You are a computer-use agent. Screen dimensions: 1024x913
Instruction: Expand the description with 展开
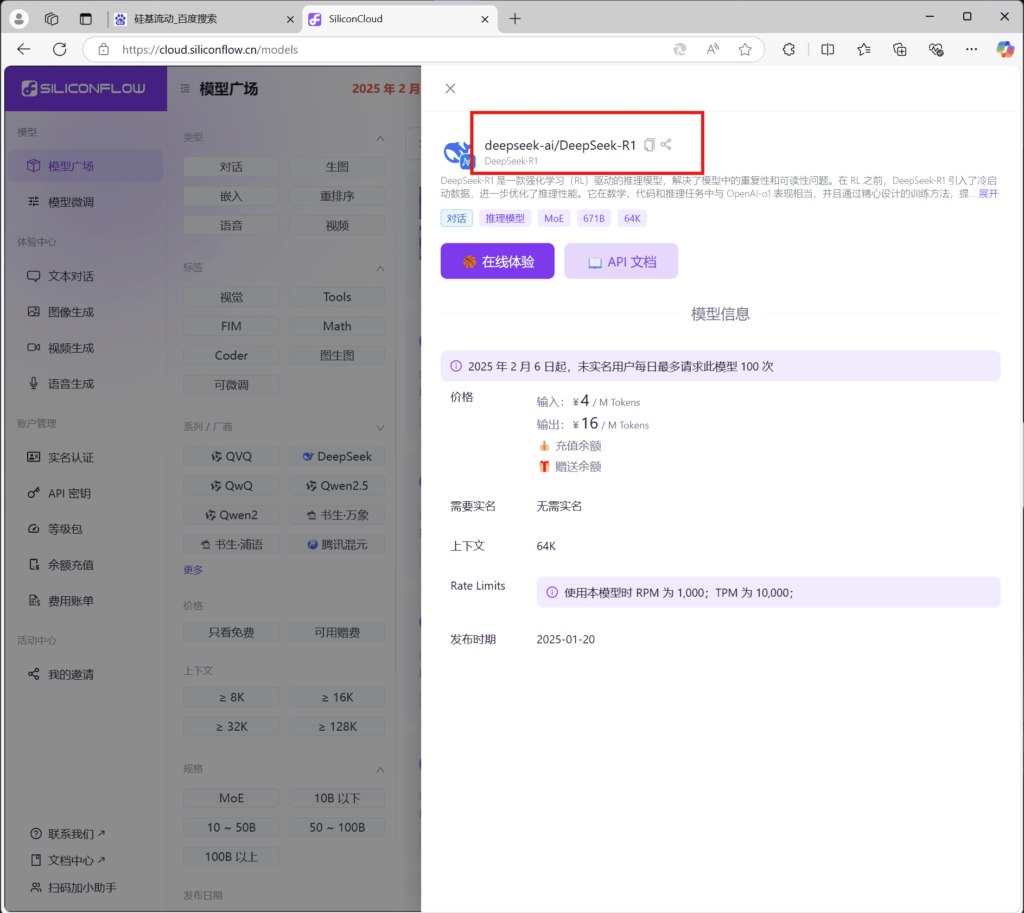(x=988, y=194)
